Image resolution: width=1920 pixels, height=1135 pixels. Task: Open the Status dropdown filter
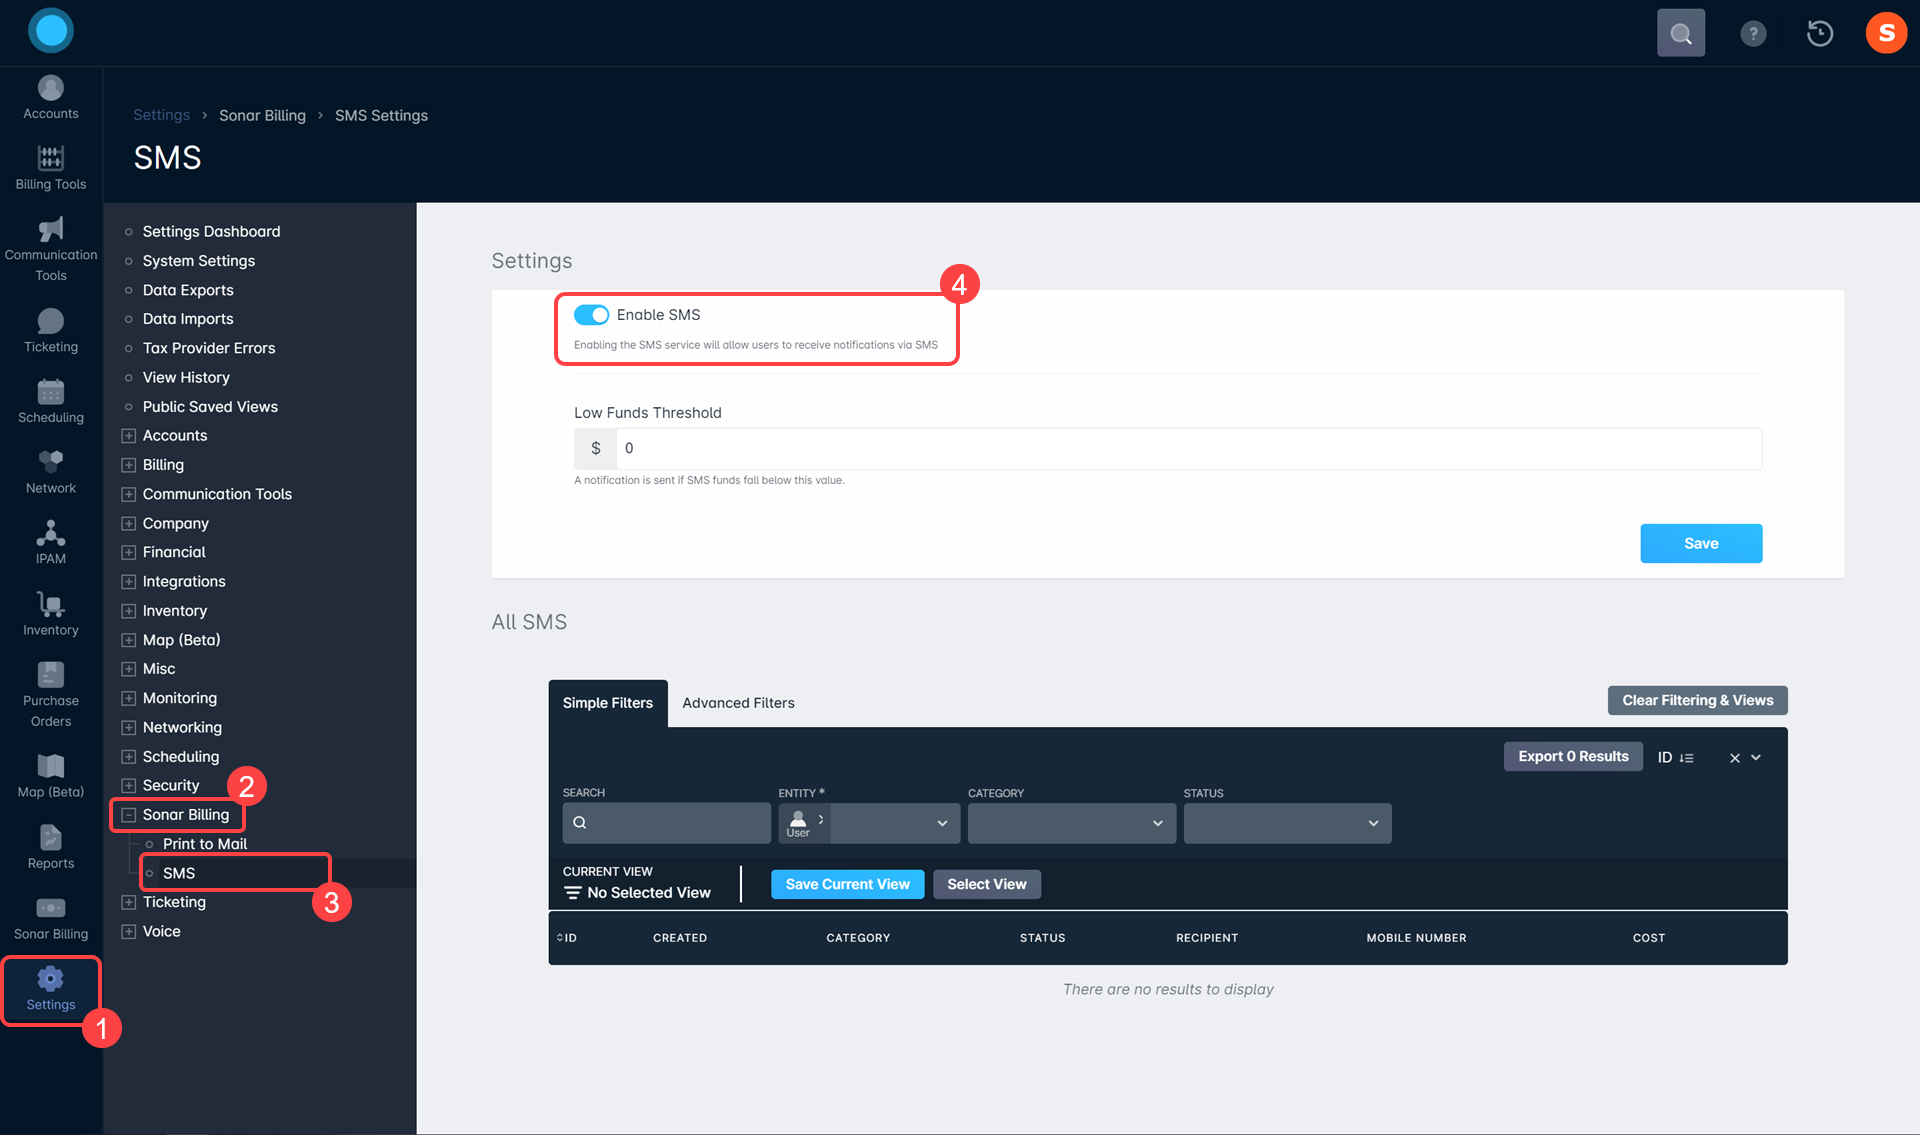(x=1286, y=823)
